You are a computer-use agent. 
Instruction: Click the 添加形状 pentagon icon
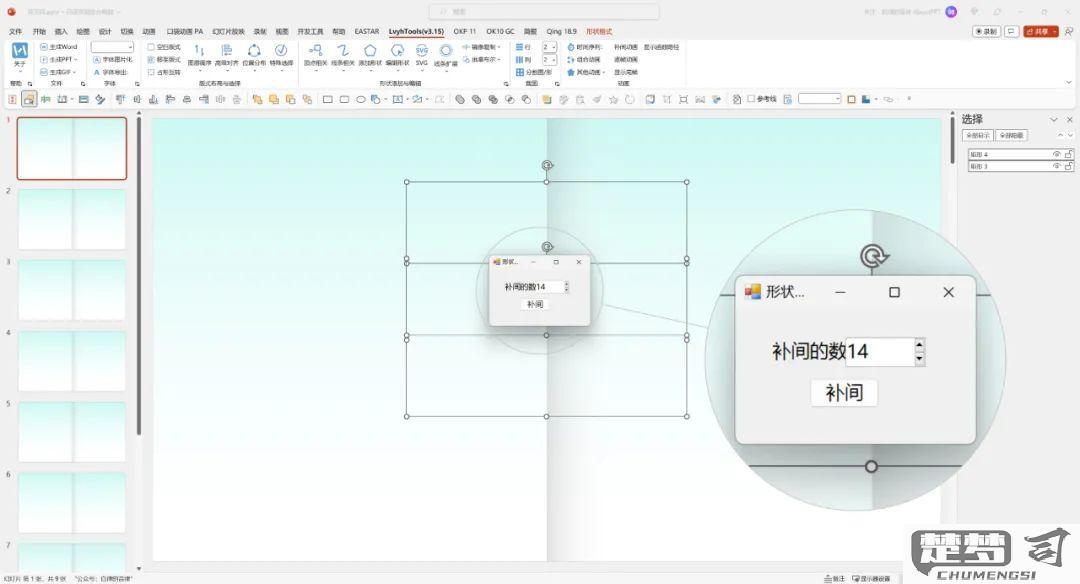pyautogui.click(x=370, y=50)
